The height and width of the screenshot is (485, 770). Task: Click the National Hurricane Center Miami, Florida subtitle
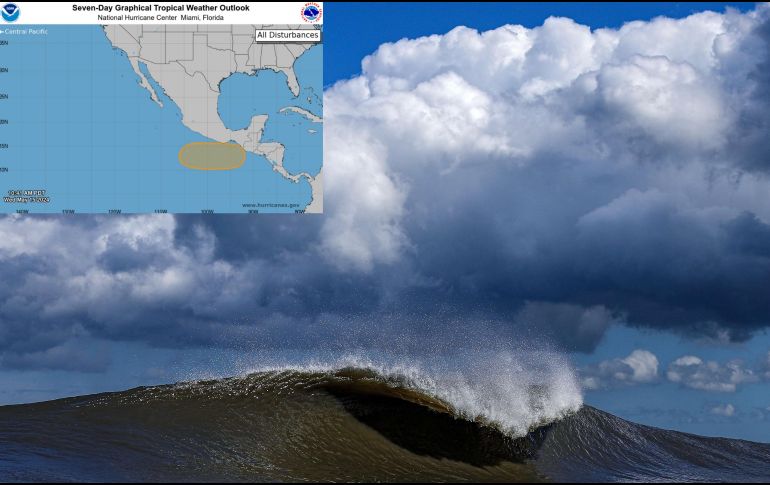point(160,18)
